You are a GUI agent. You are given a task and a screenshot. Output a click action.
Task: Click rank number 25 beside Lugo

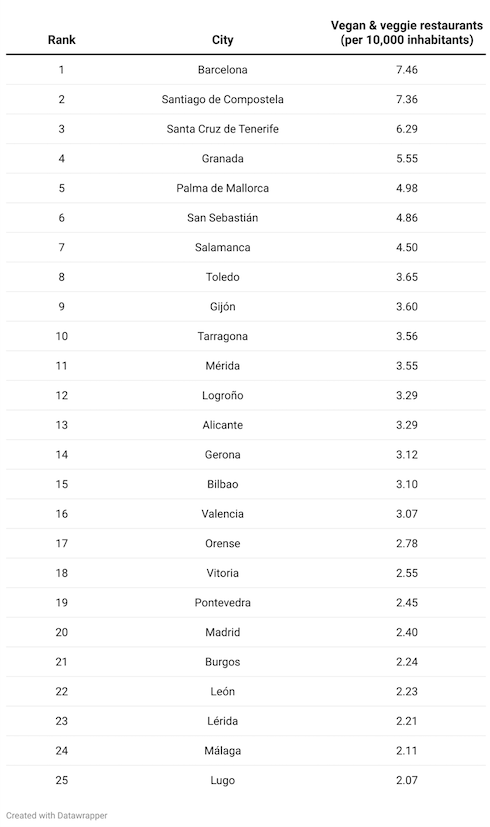click(x=61, y=780)
